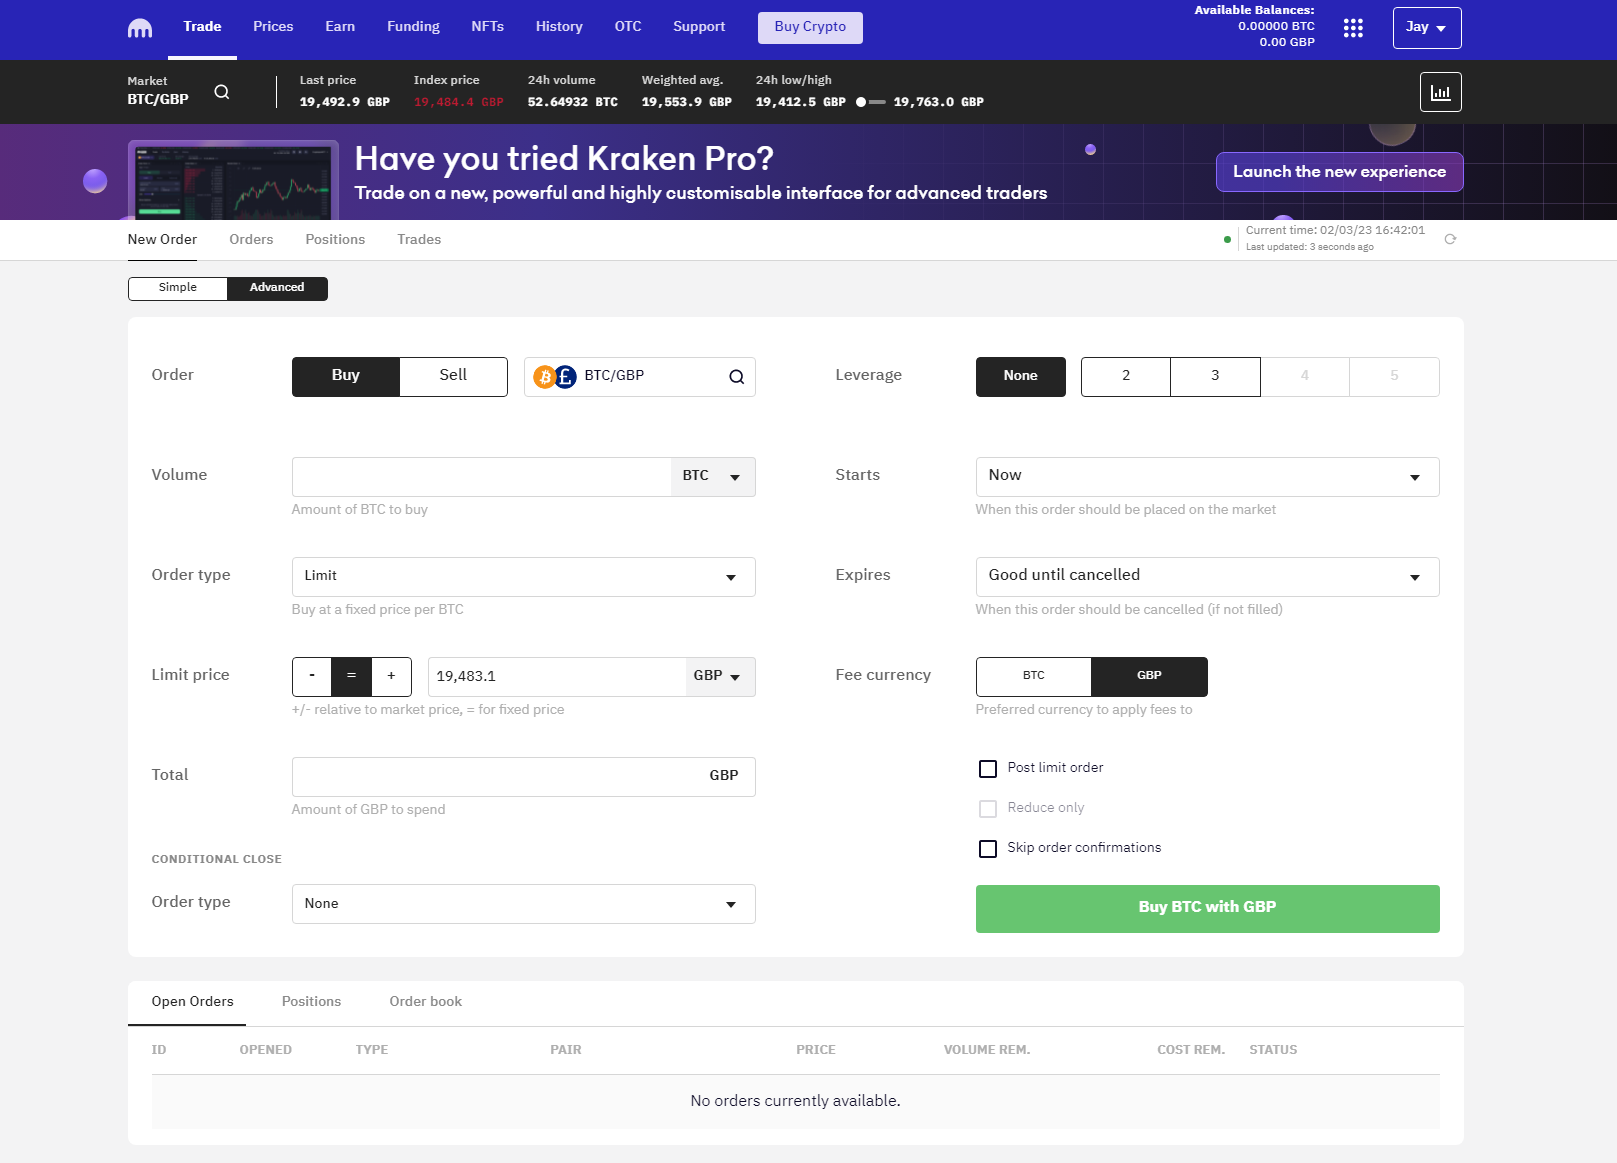Click the Kraken Pro banner thumbnail
1617x1163 pixels.
tap(233, 180)
